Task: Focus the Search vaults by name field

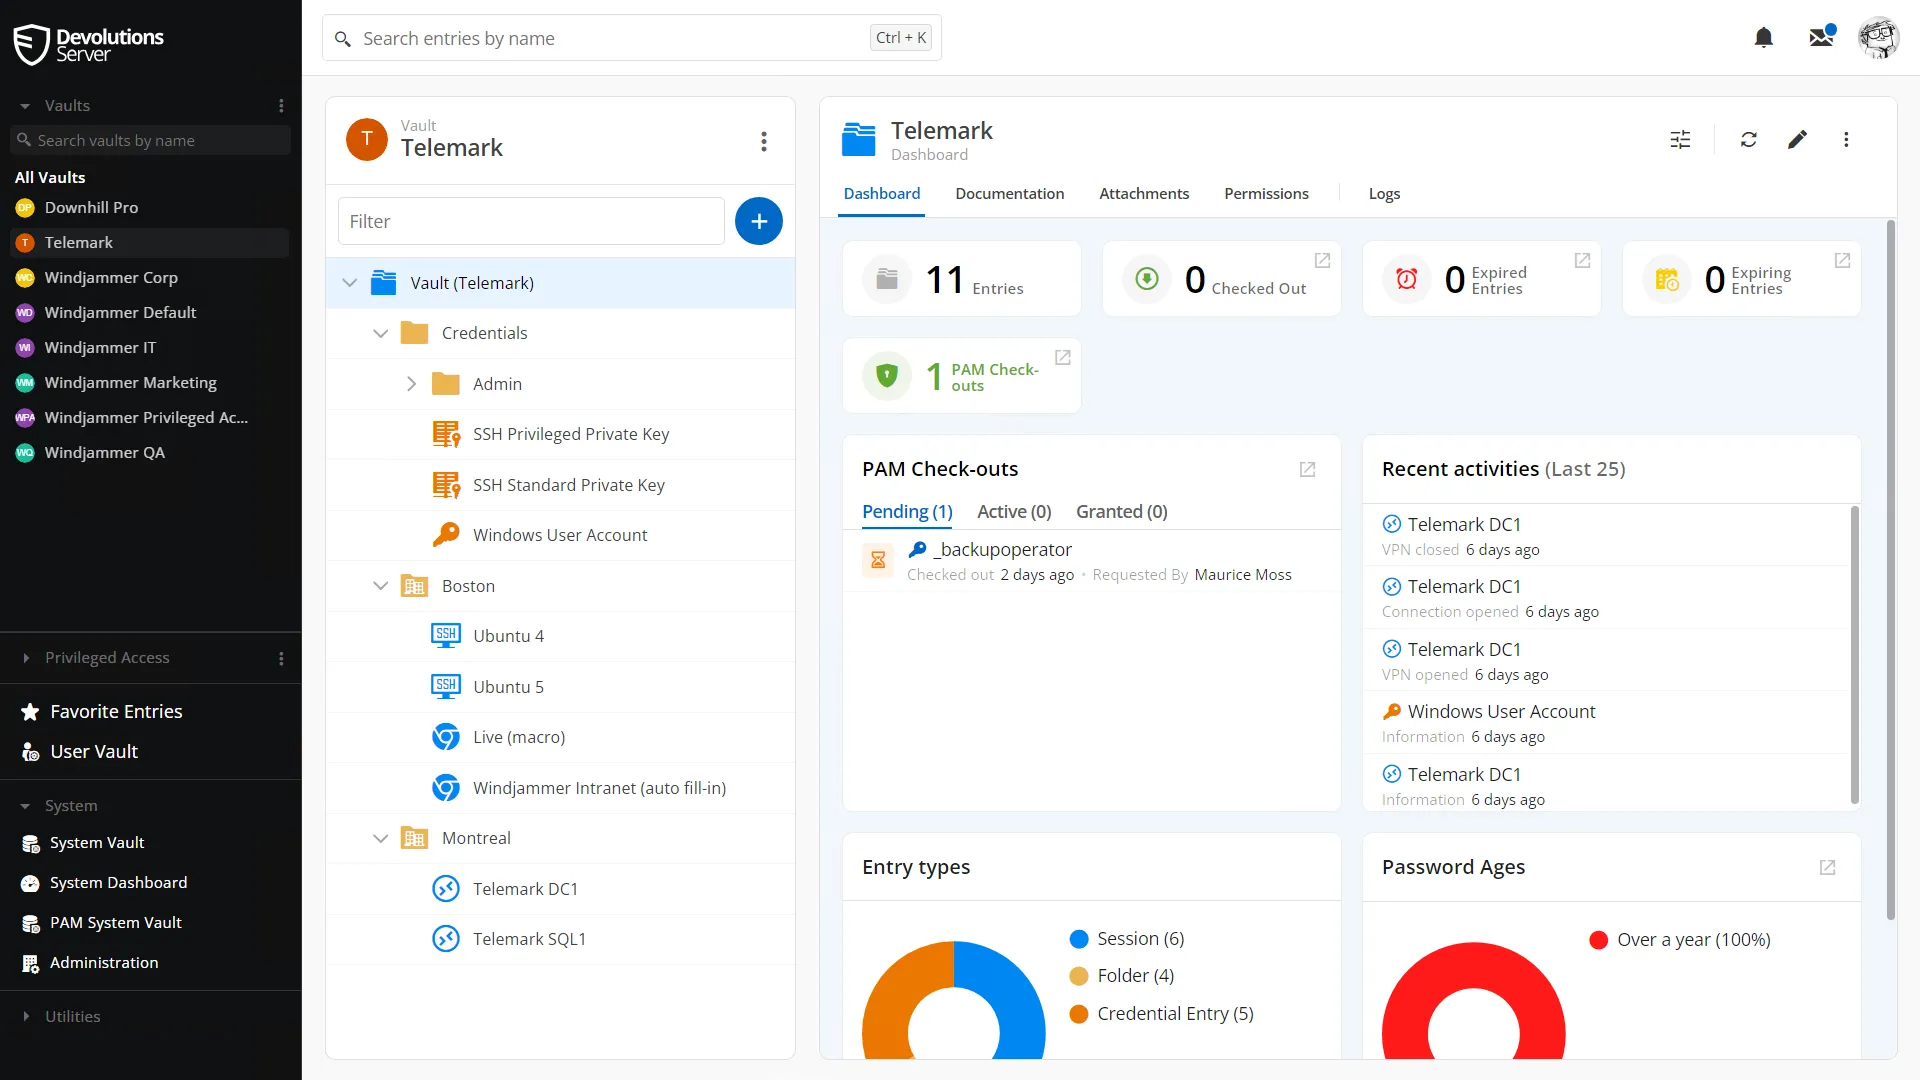Action: coord(150,141)
